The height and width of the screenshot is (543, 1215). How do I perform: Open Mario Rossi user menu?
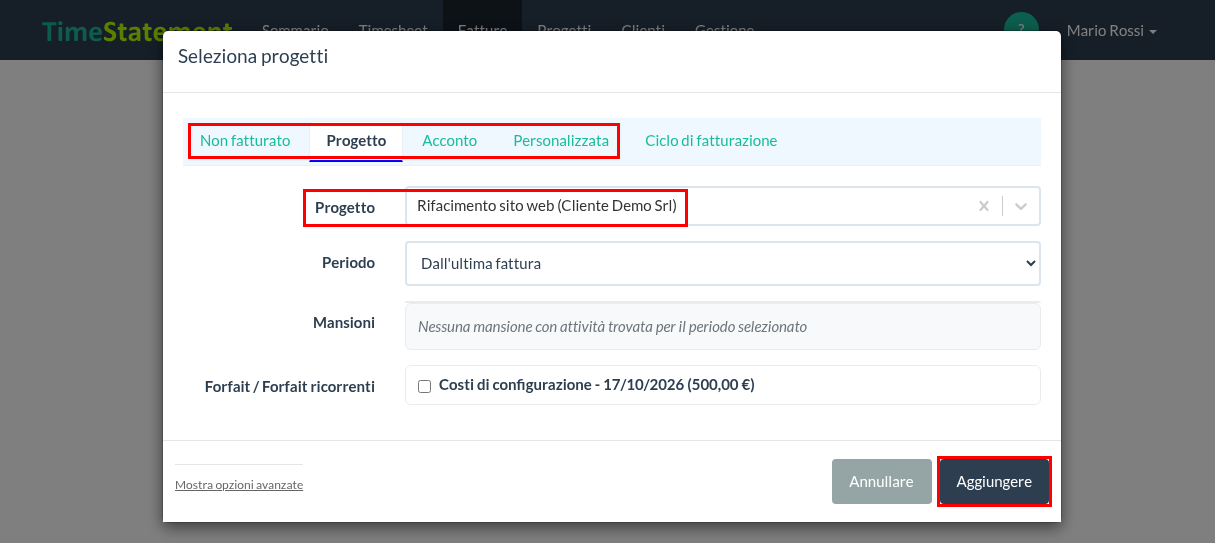[x=1111, y=31]
